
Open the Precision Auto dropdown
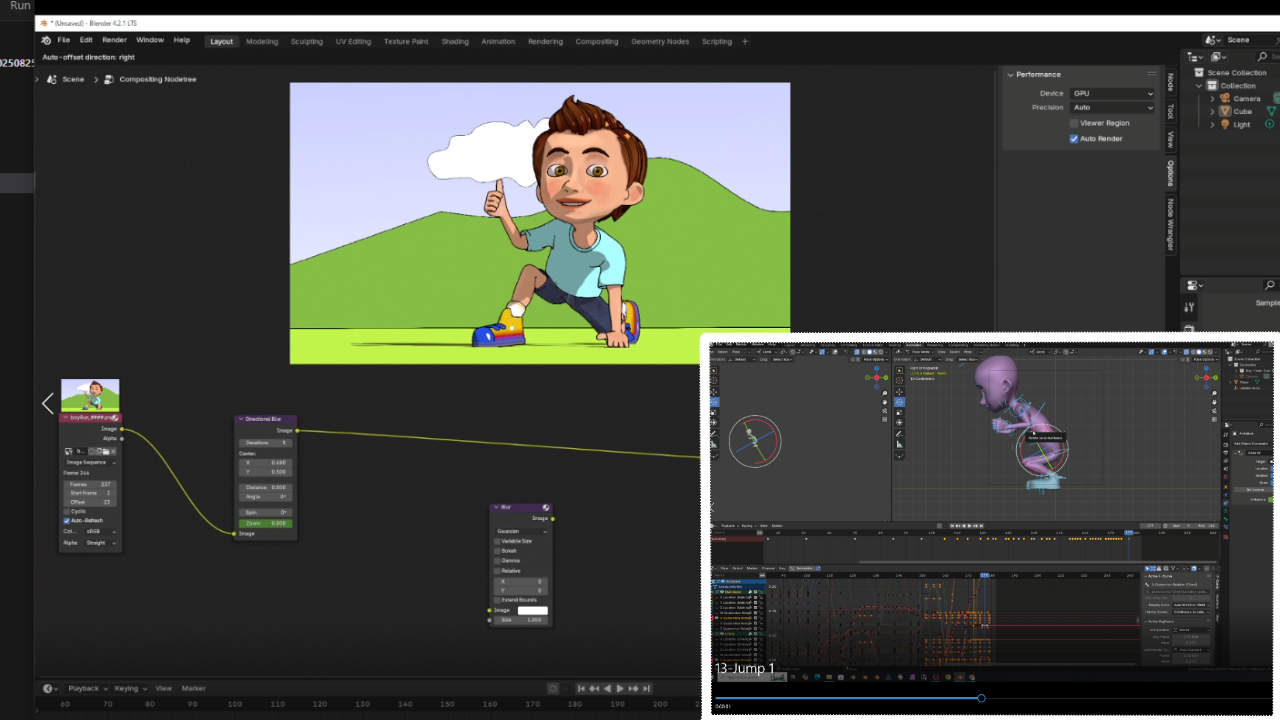pos(1112,107)
